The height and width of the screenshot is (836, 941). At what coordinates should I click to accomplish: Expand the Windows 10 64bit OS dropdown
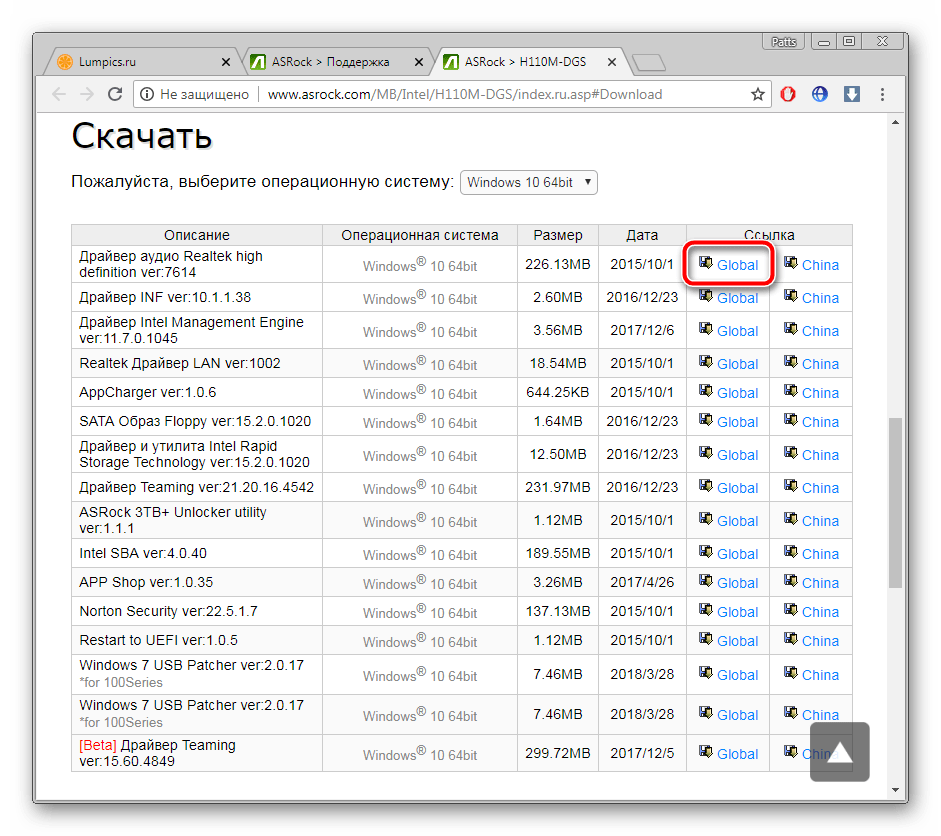pyautogui.click(x=528, y=182)
